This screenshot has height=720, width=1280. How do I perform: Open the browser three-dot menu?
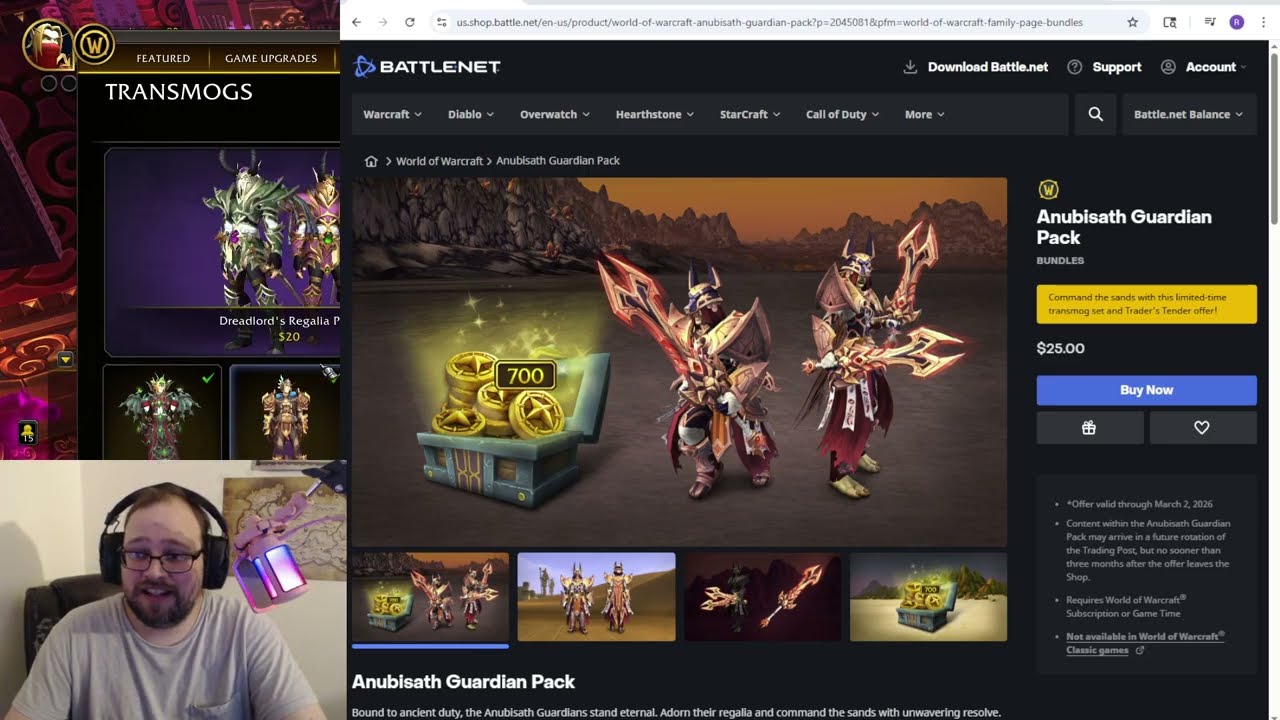tap(1264, 22)
